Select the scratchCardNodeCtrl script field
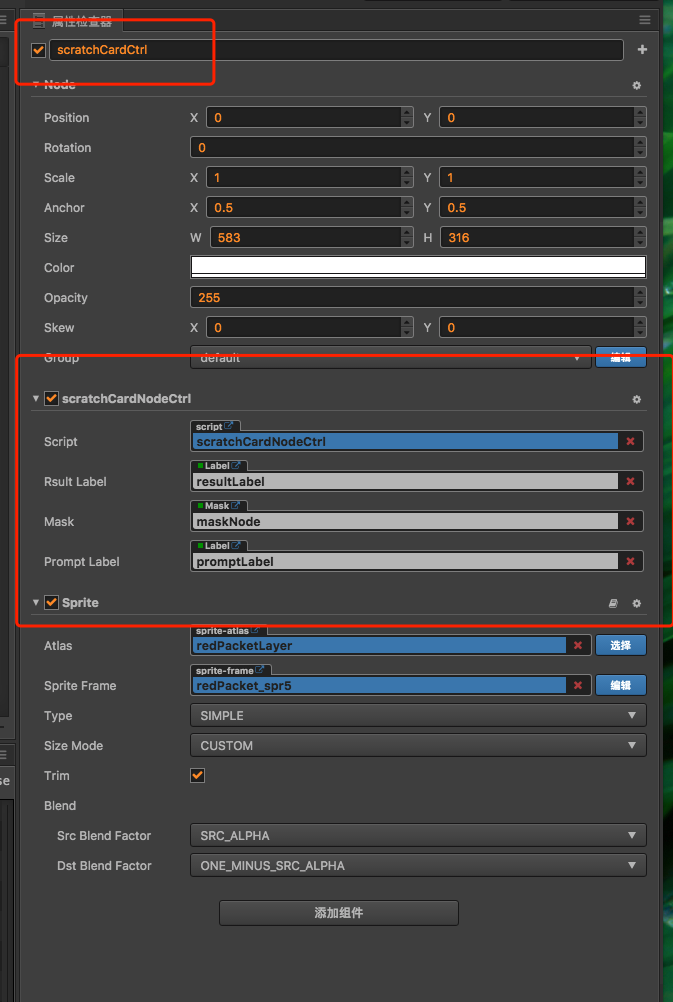The image size is (673, 1002). pos(405,442)
